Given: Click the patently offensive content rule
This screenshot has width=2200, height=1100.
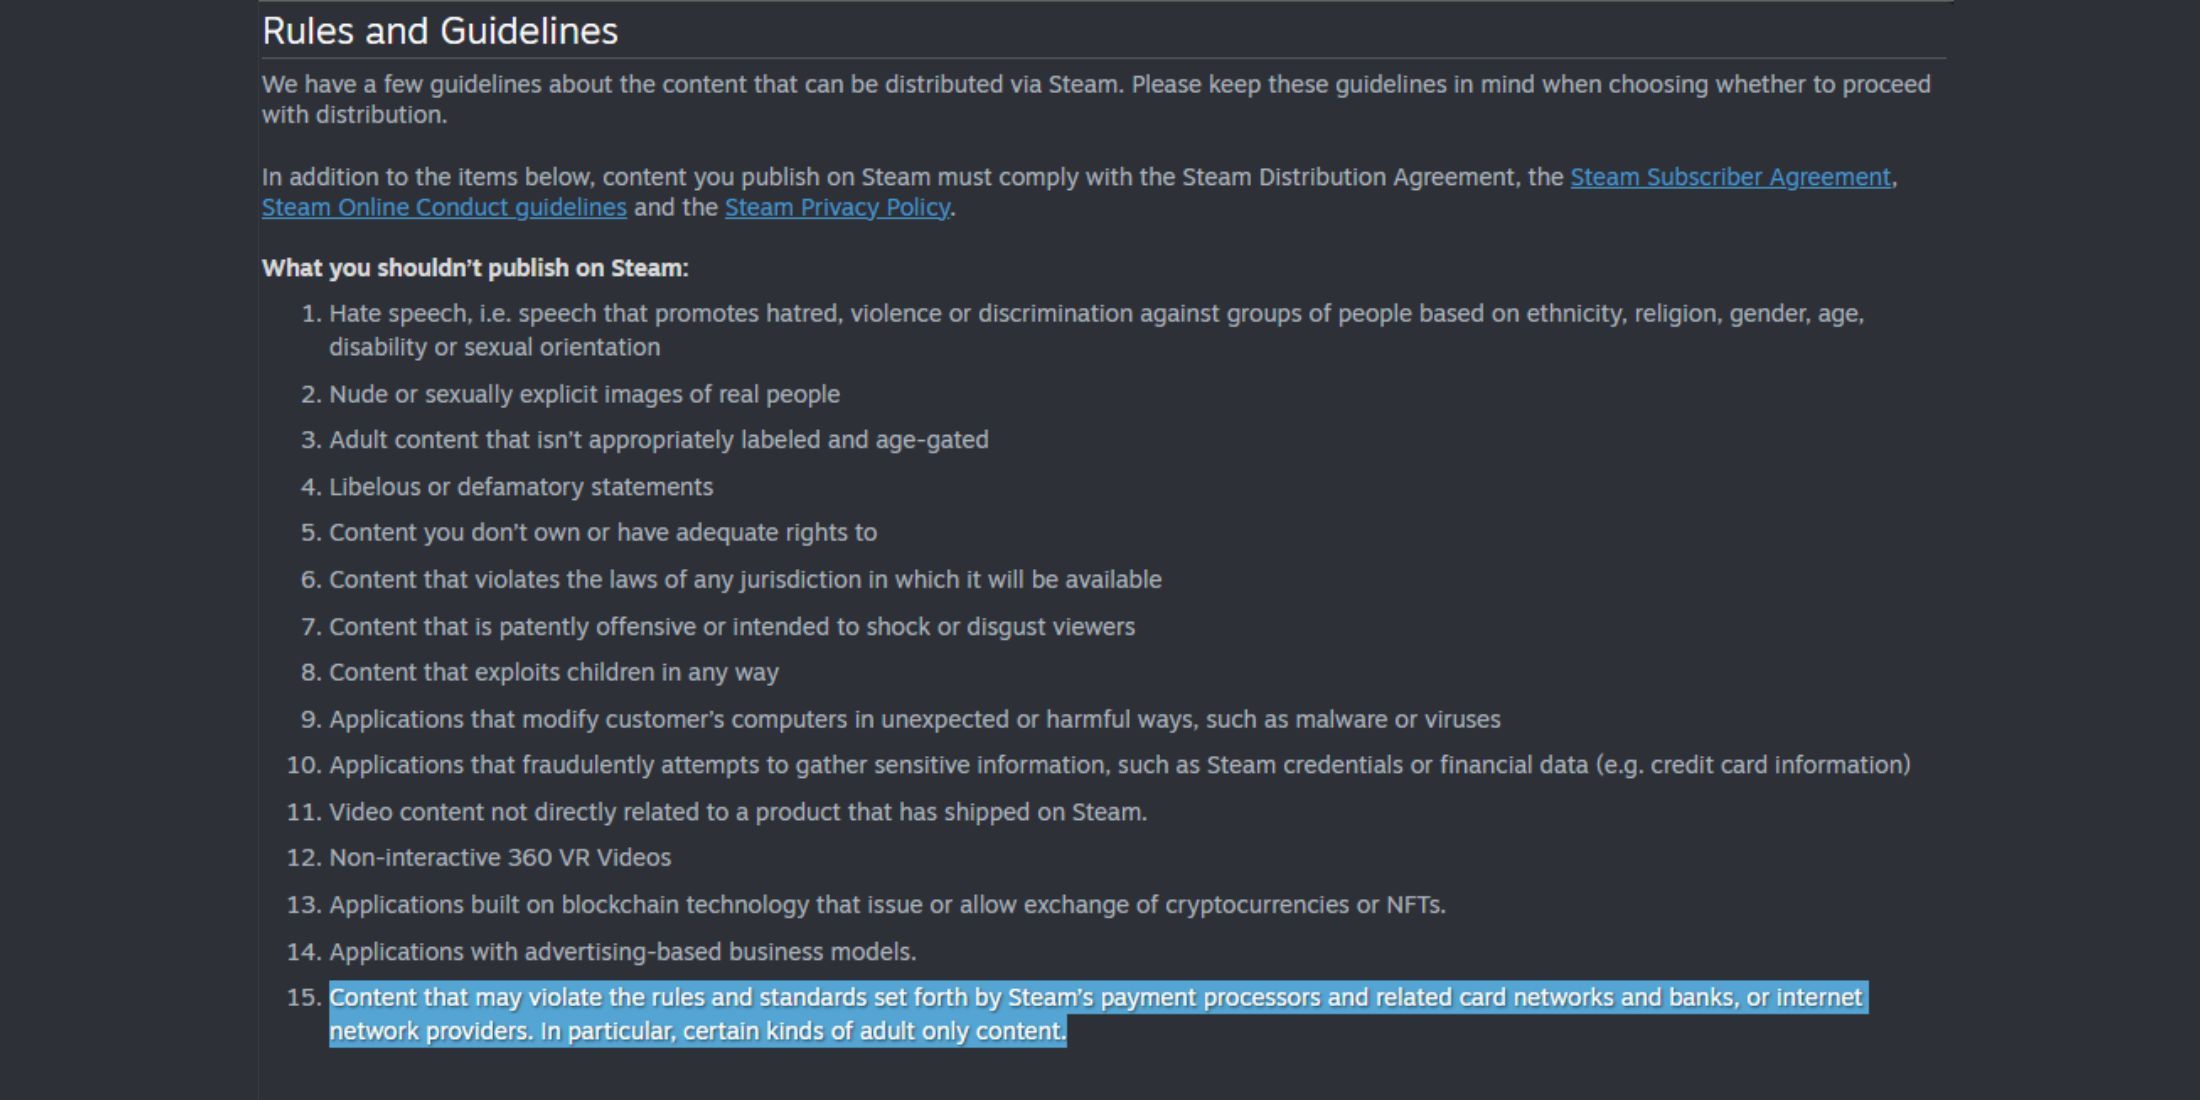Looking at the screenshot, I should [x=732, y=627].
